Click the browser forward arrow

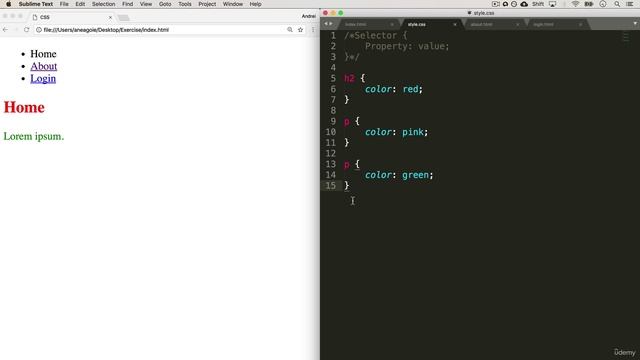[x=16, y=30]
